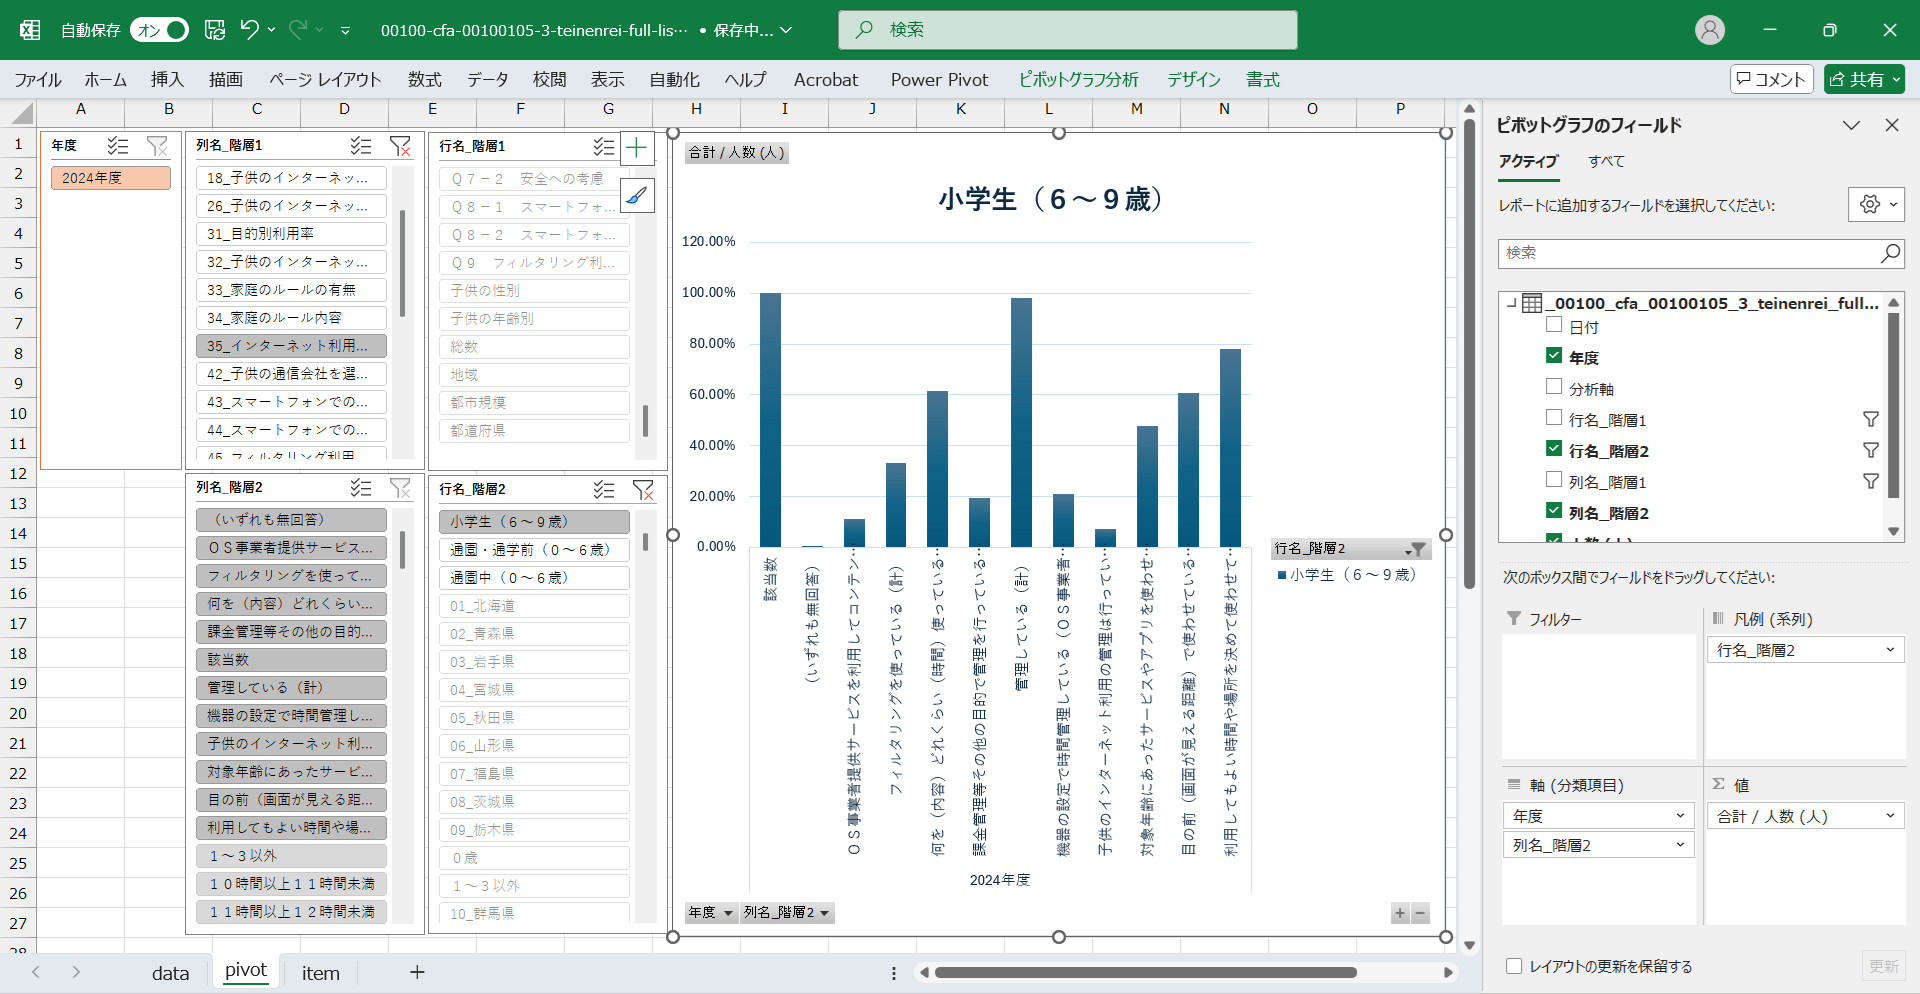Click the 共有 share button
The image size is (1920, 994).
[x=1864, y=79]
